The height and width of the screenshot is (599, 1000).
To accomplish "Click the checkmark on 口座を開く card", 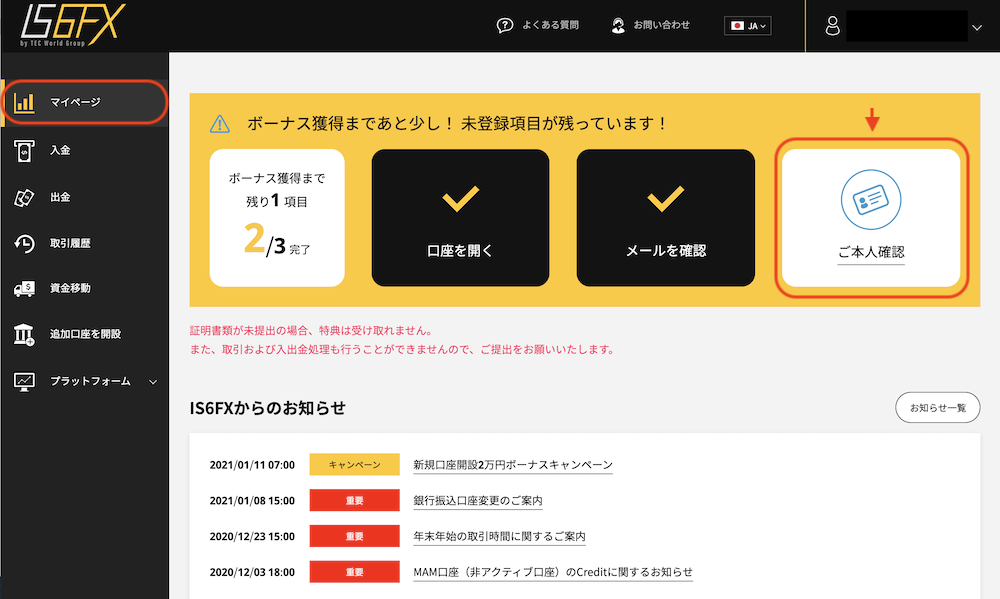I will pyautogui.click(x=460, y=198).
